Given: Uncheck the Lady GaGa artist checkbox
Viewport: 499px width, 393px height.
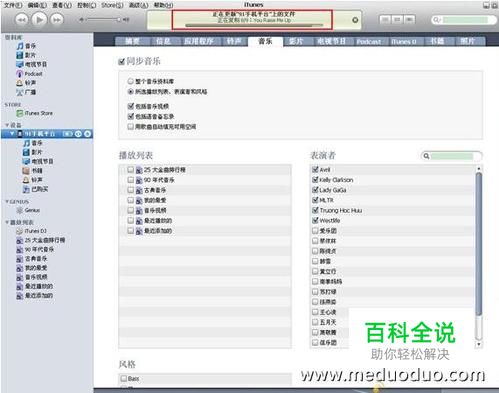Looking at the screenshot, I should (x=315, y=190).
